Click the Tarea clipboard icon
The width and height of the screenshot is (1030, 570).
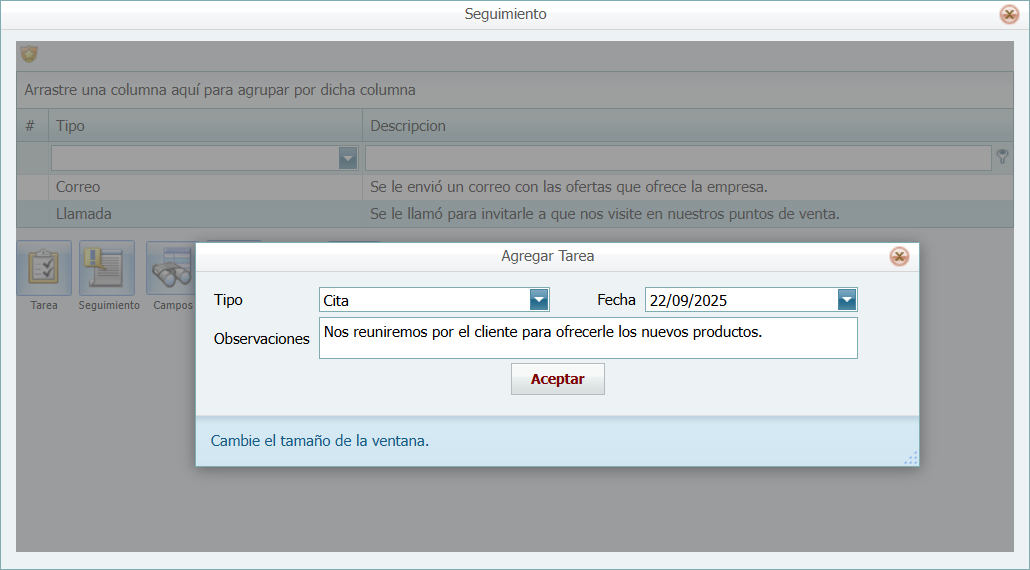(44, 268)
